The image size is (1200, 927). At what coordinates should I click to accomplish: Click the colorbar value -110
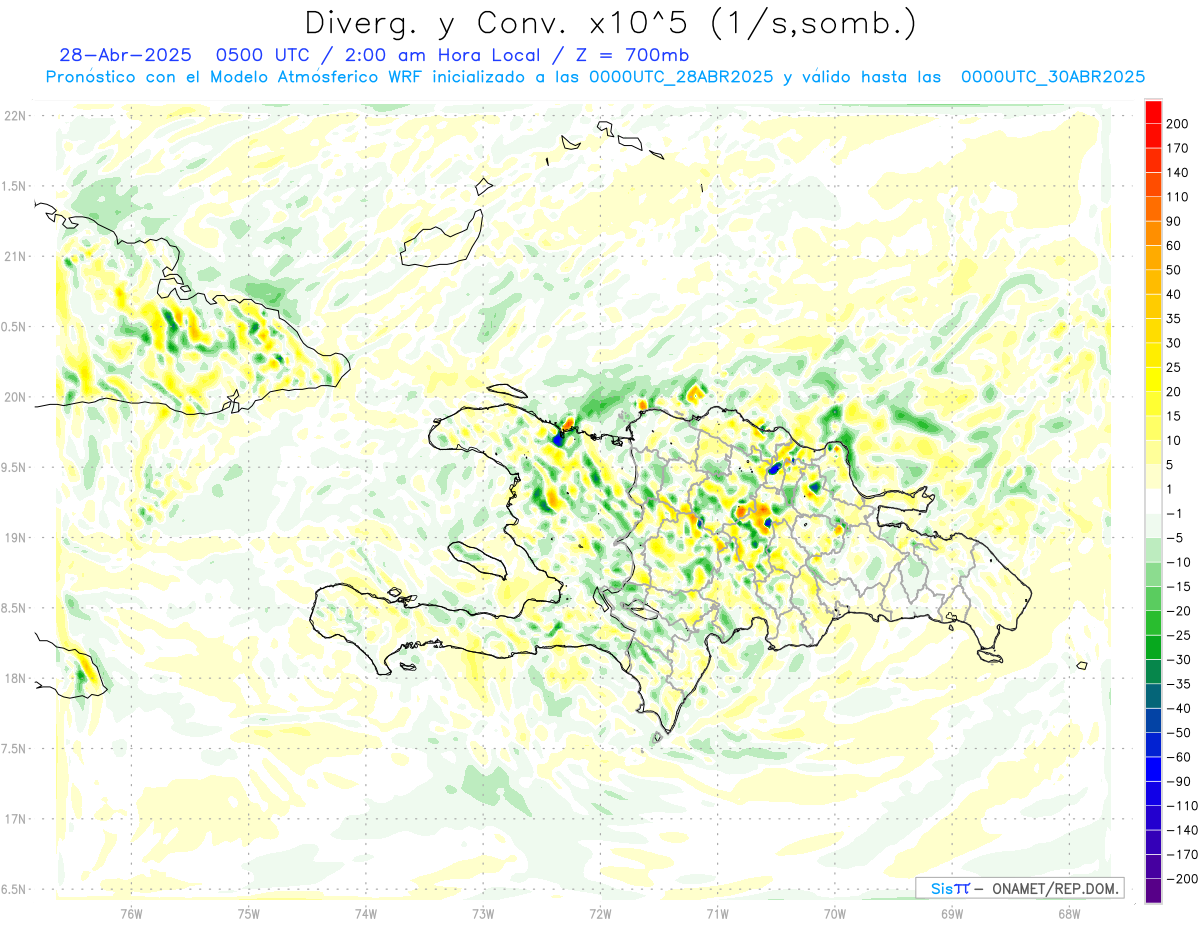1182,806
